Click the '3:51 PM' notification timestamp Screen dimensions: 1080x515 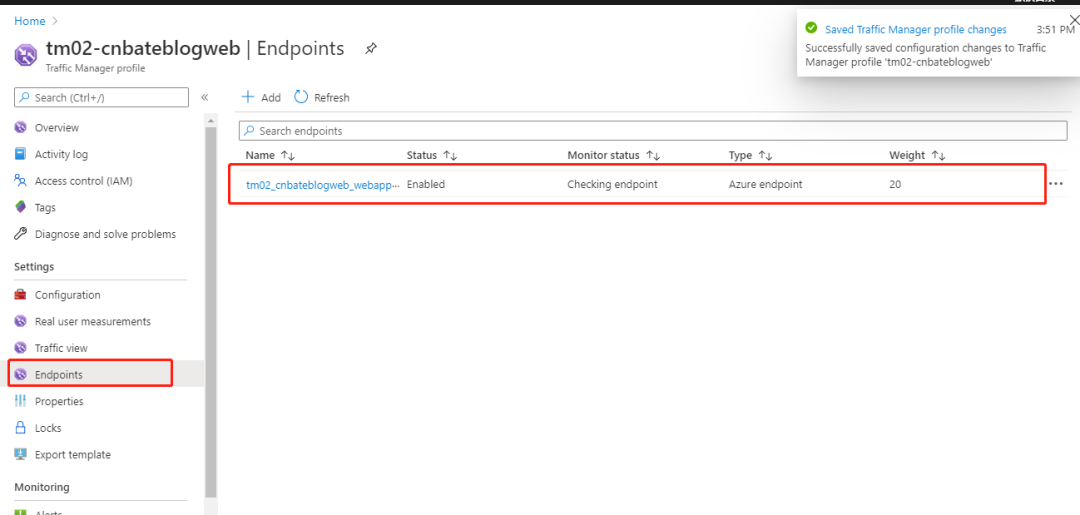click(x=1055, y=30)
